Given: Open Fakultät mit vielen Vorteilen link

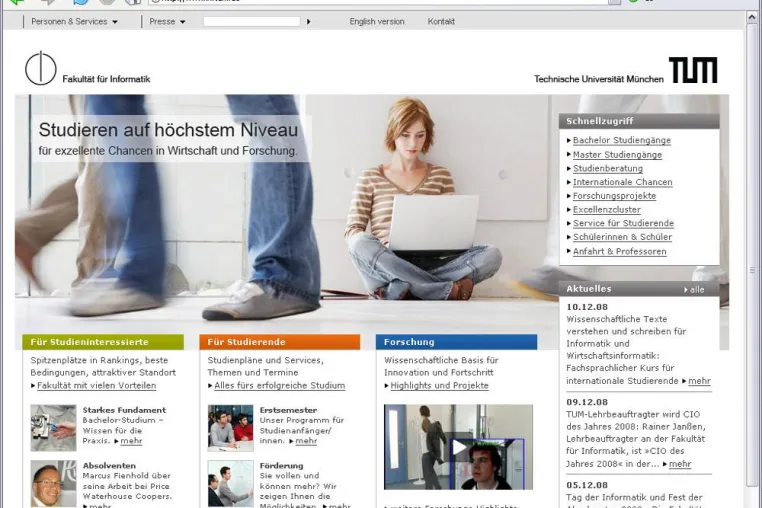Looking at the screenshot, I should tap(96, 385).
